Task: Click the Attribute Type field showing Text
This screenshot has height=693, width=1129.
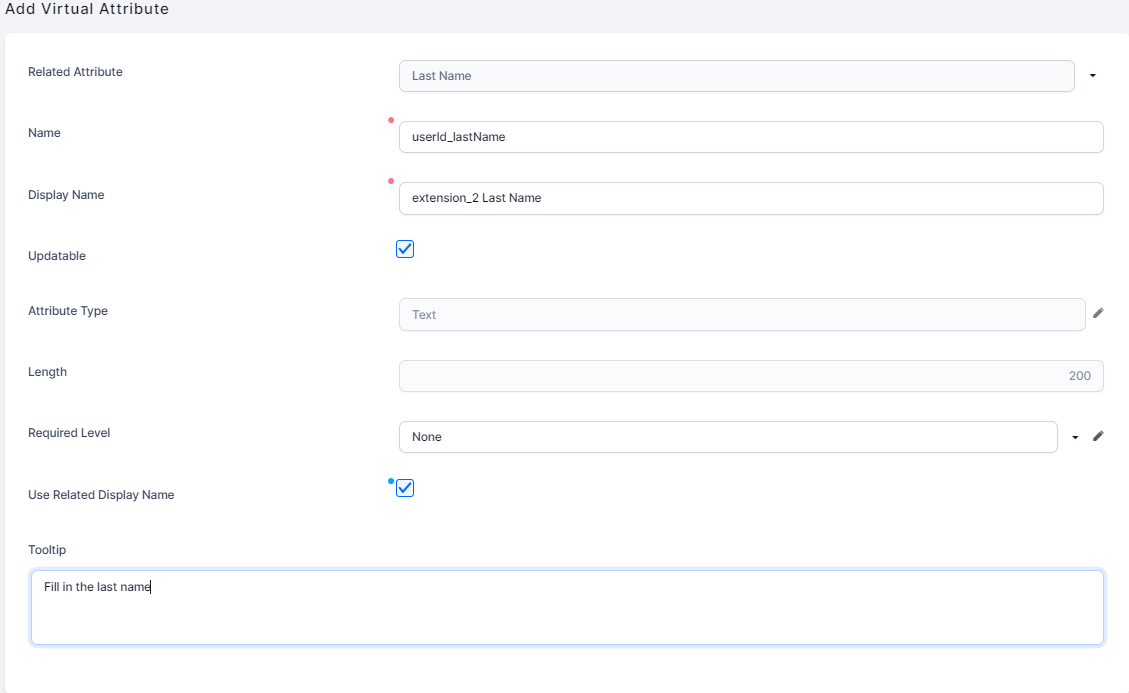Action: click(741, 314)
